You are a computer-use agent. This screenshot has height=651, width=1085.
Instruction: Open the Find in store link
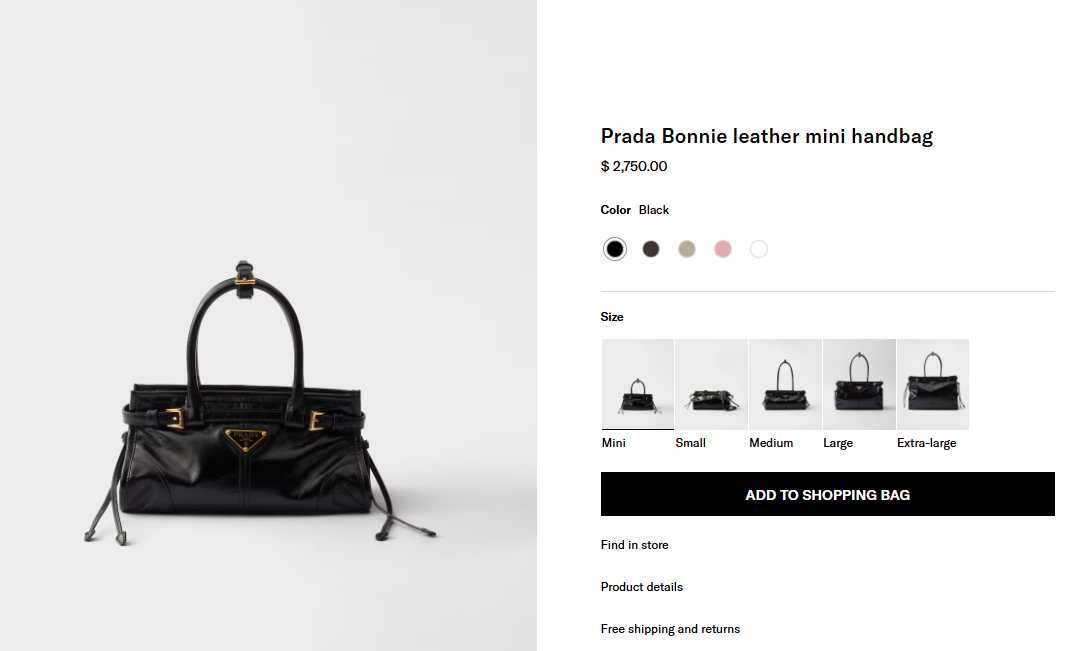pyautogui.click(x=635, y=545)
